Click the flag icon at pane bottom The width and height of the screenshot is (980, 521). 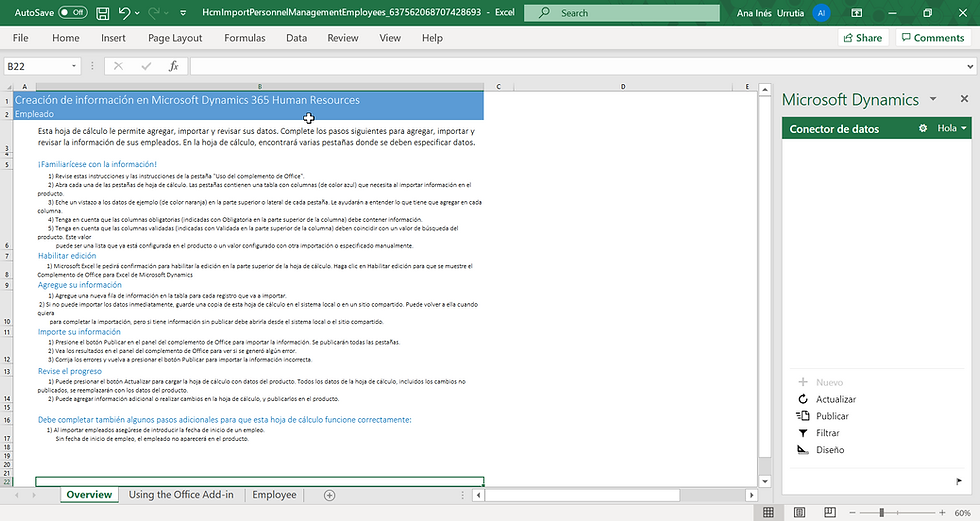pos(959,481)
